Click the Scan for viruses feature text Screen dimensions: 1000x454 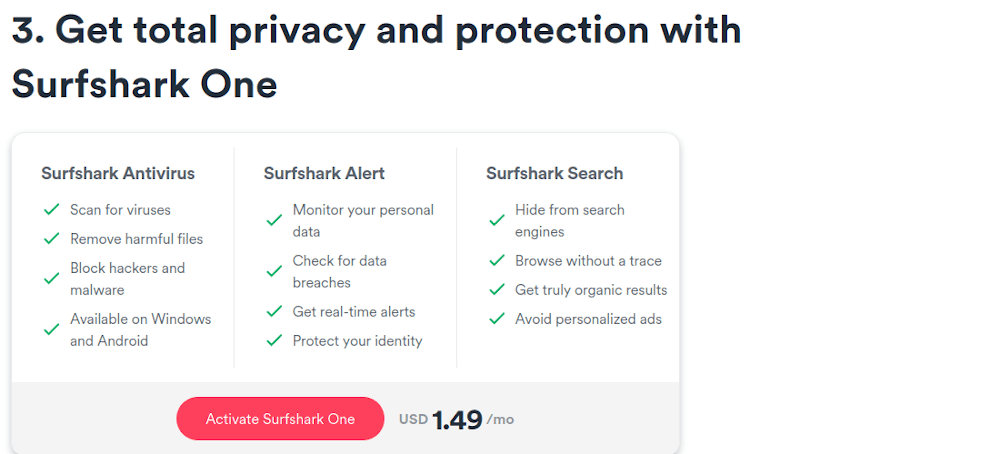pyautogui.click(x=121, y=210)
